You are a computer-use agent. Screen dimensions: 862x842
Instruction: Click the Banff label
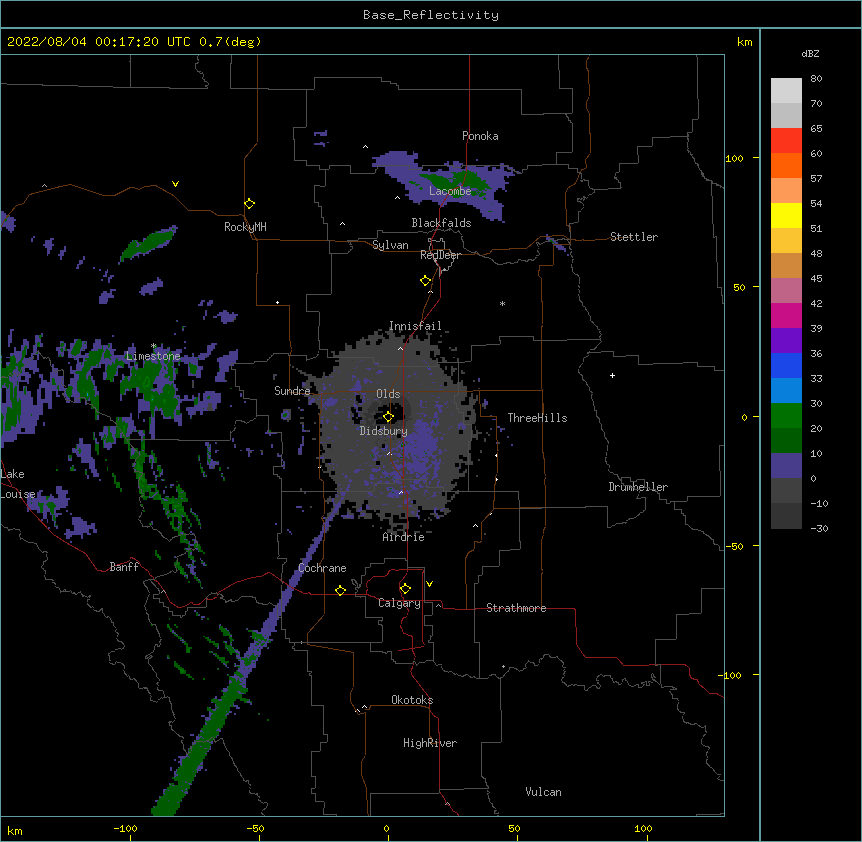point(124,567)
